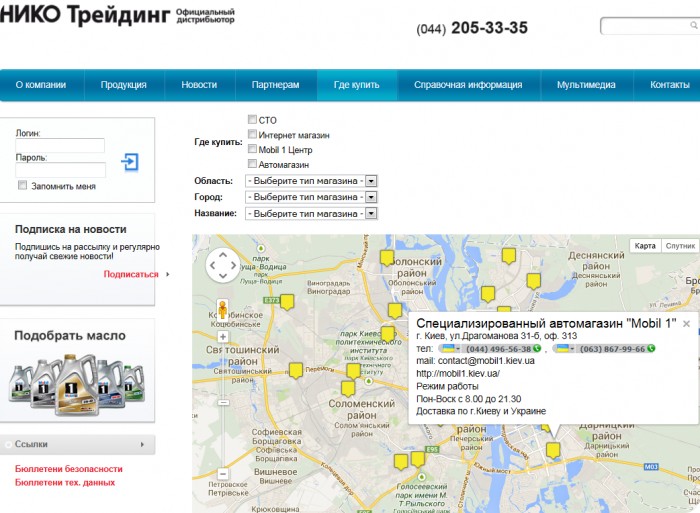The height and width of the screenshot is (513, 700).
Task: Click green call icon after 867-99-66
Action: 651,348
